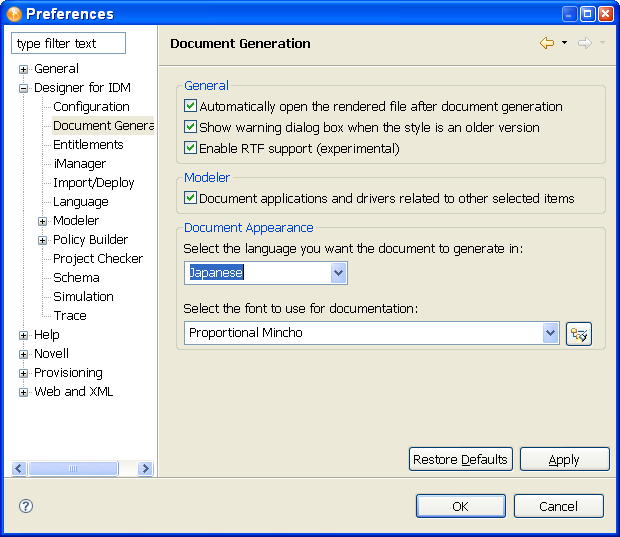Viewport: 620px width, 537px height.
Task: Toggle the show warning dialog checkbox
Action: coord(191,127)
